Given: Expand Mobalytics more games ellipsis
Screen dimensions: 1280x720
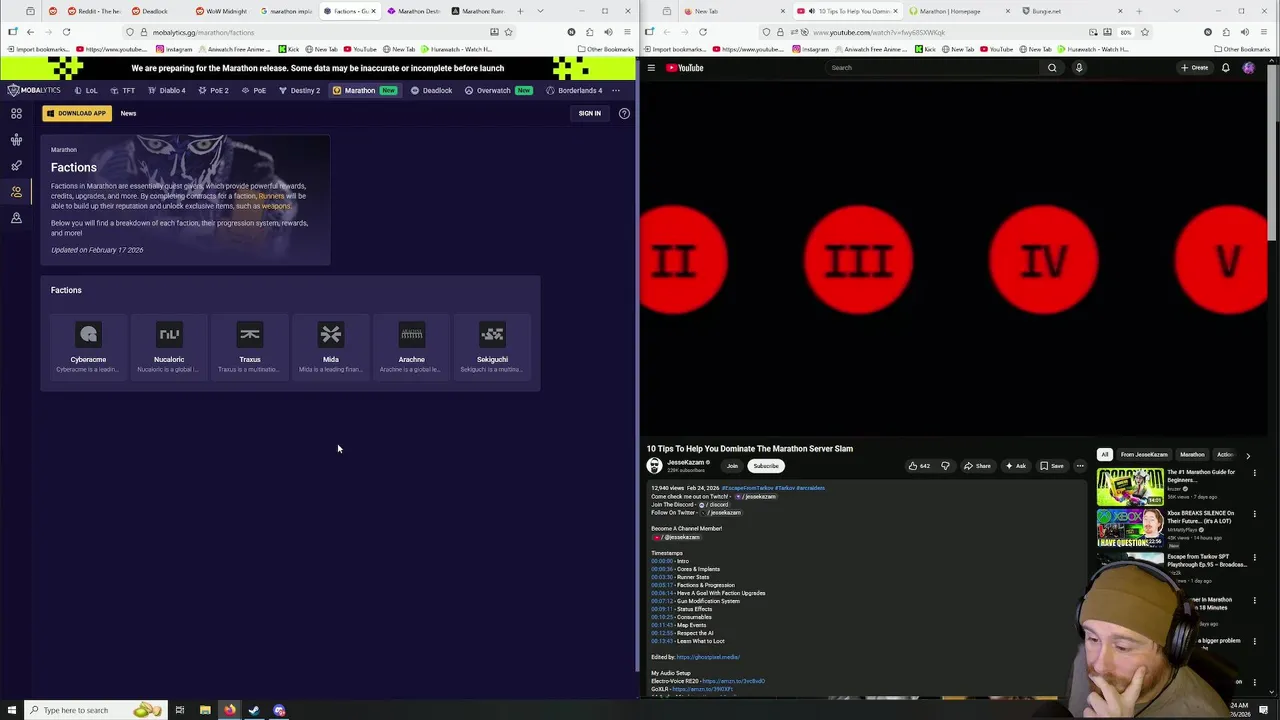Looking at the screenshot, I should pos(616,90).
